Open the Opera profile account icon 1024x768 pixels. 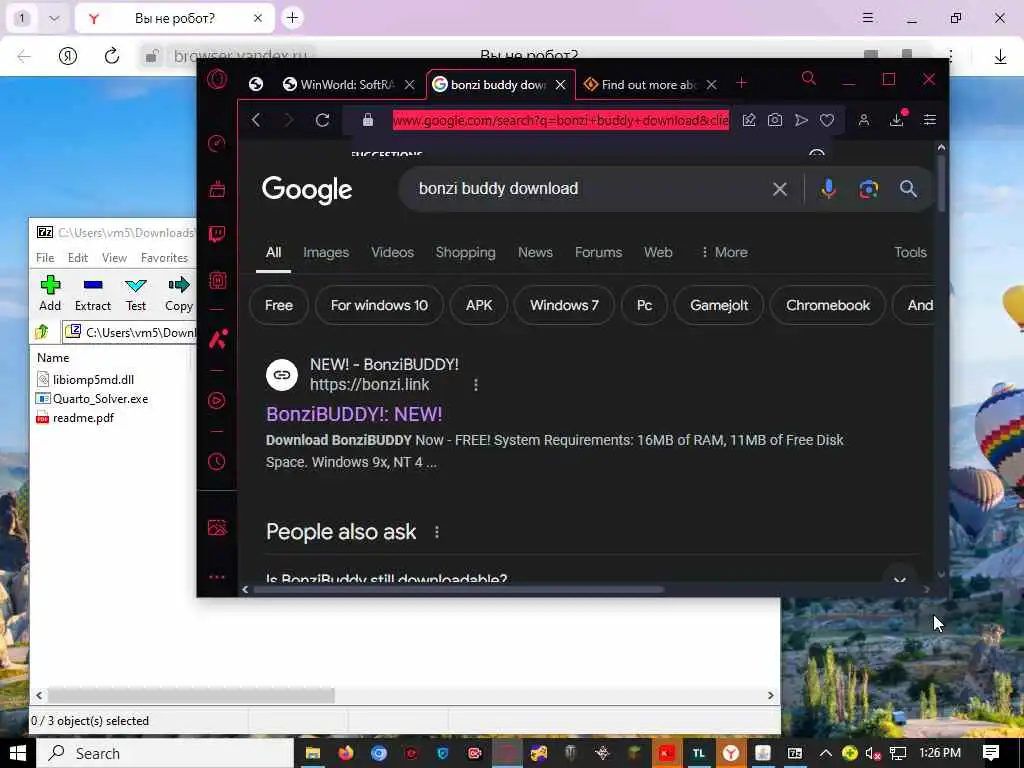(x=863, y=120)
